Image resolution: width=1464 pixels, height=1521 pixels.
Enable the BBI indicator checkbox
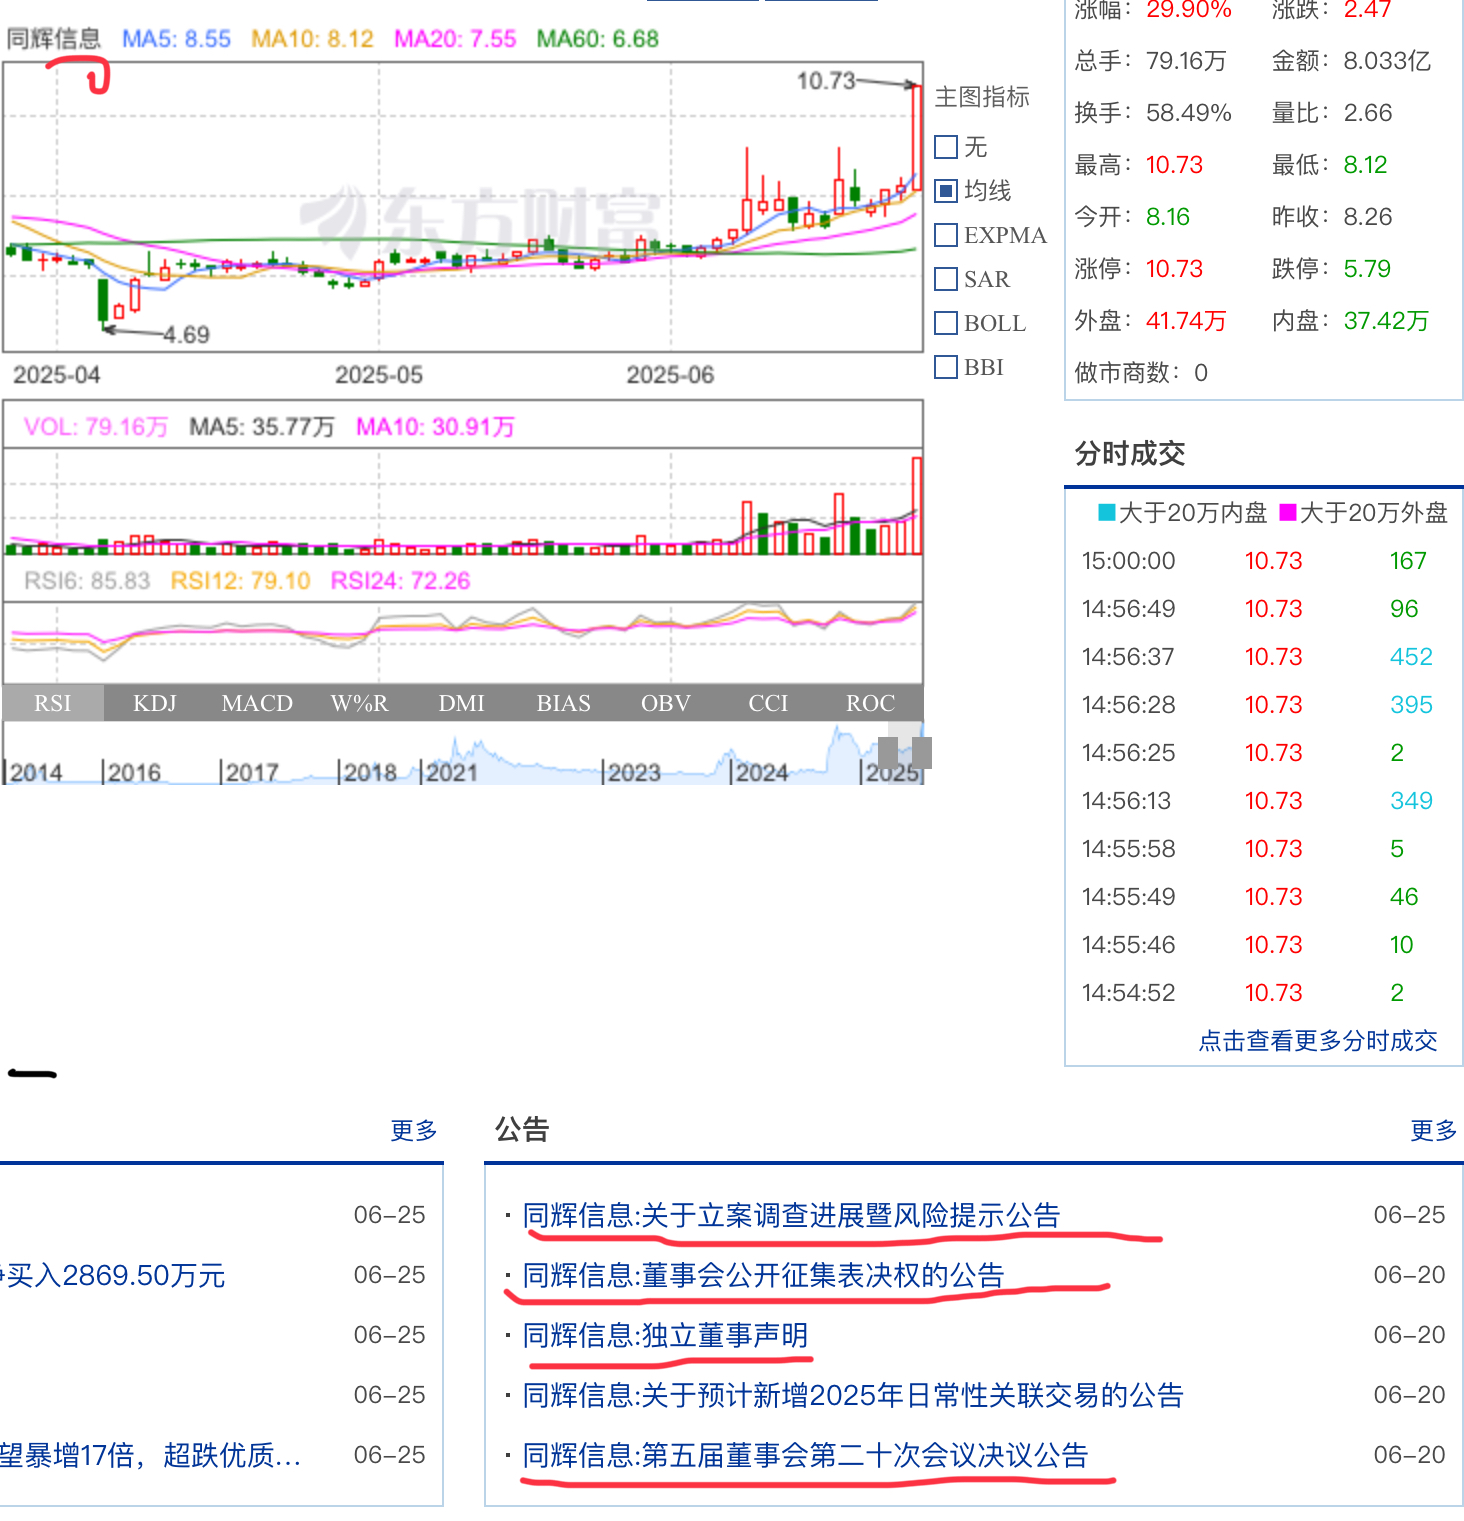point(946,367)
